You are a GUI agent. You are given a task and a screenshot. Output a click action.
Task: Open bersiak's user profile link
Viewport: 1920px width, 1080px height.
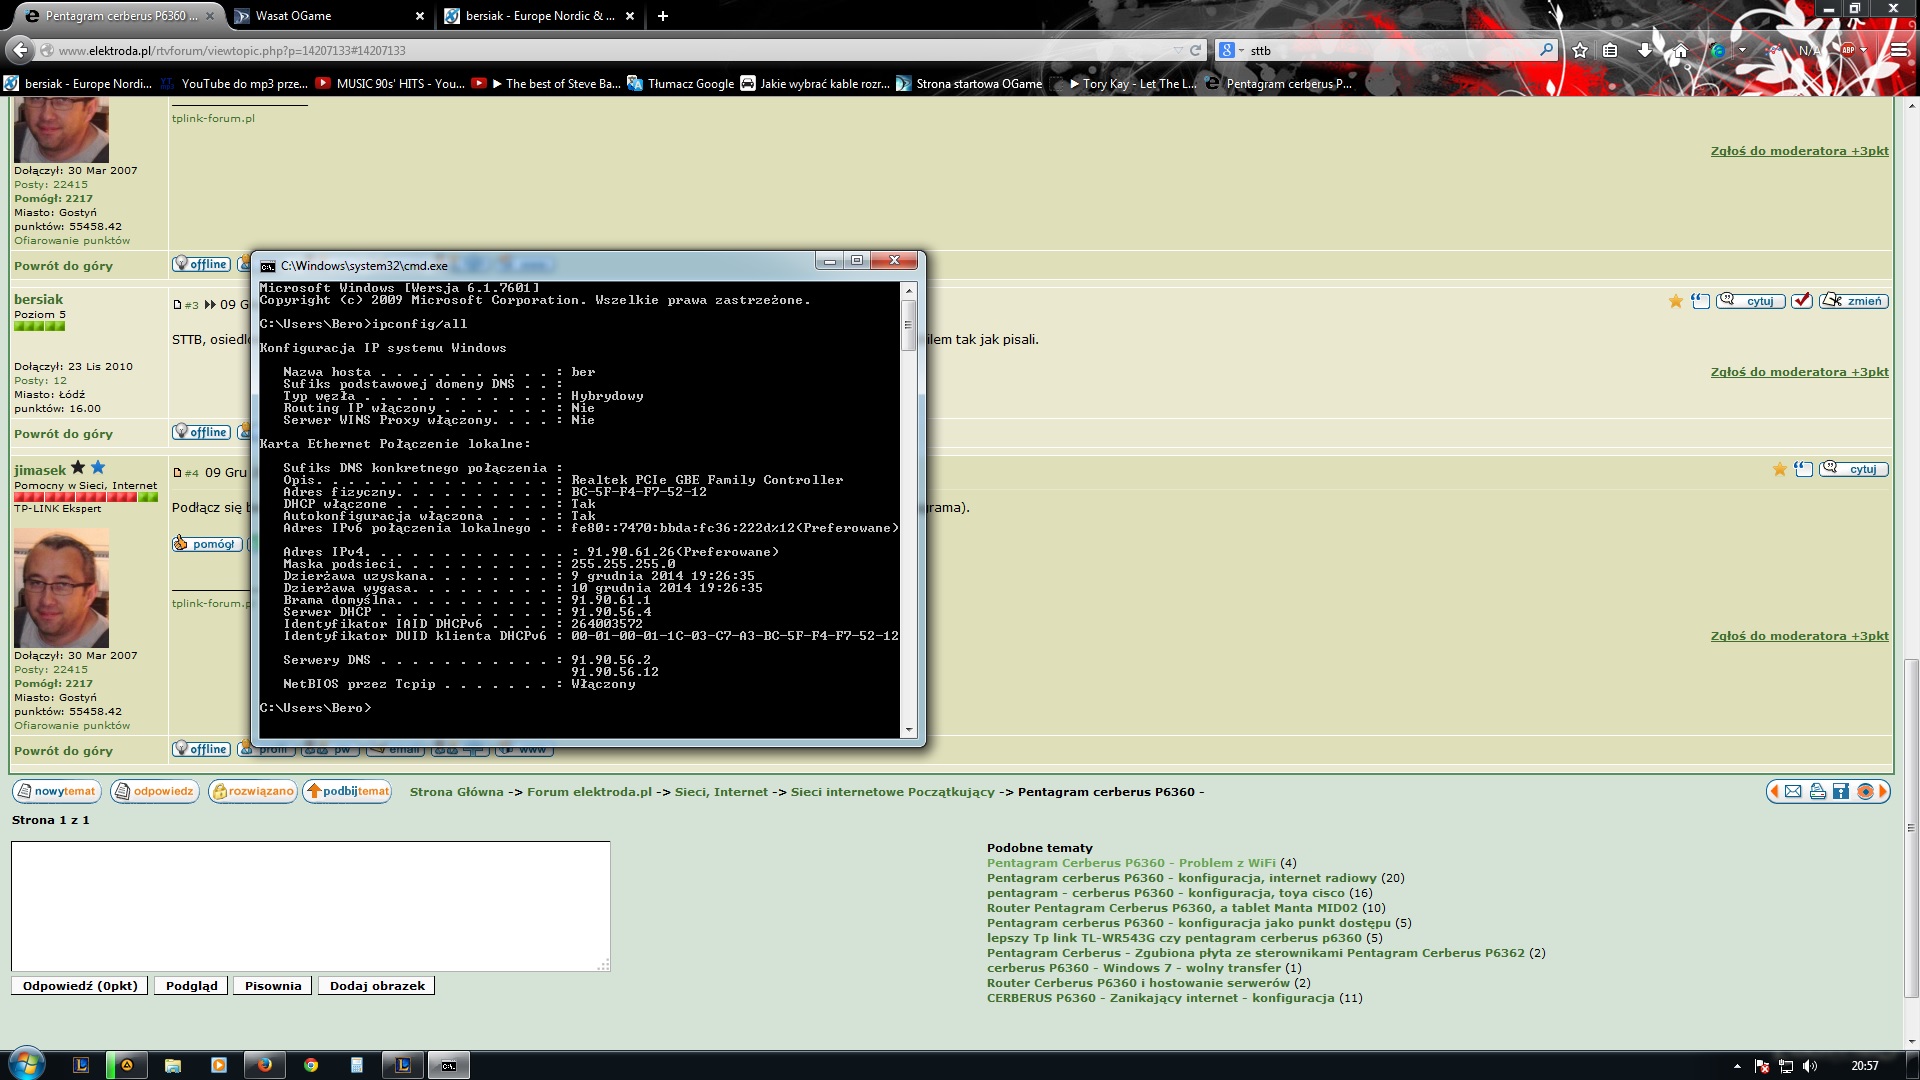pyautogui.click(x=38, y=299)
